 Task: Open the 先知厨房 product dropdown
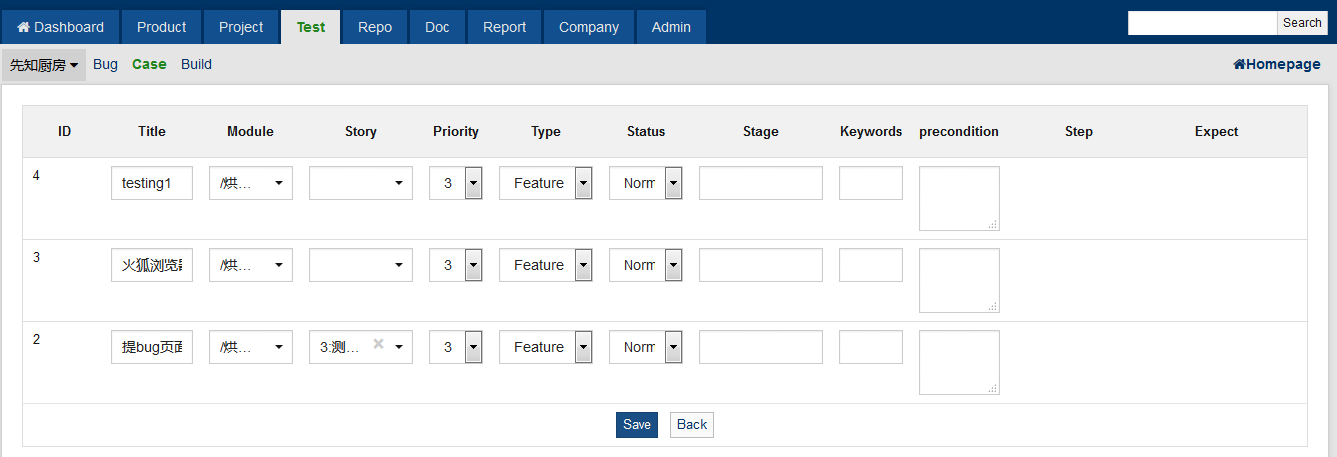coord(44,65)
